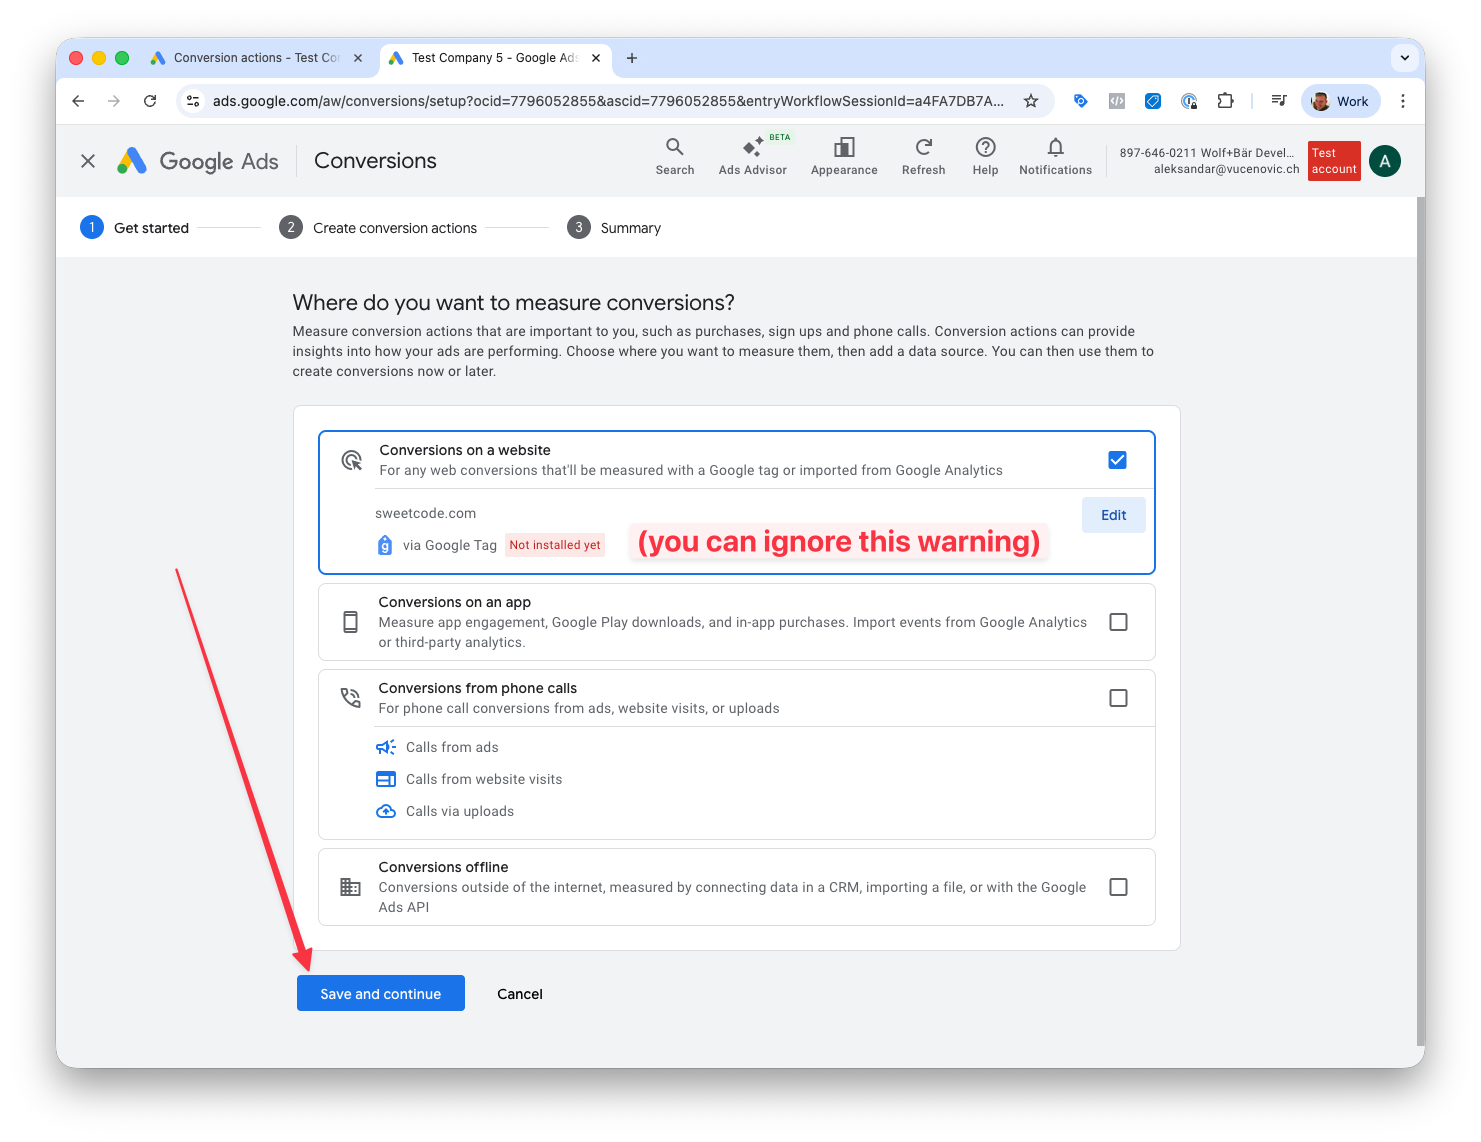Open the Work profile menu
This screenshot has width=1481, height=1142.
point(1340,100)
